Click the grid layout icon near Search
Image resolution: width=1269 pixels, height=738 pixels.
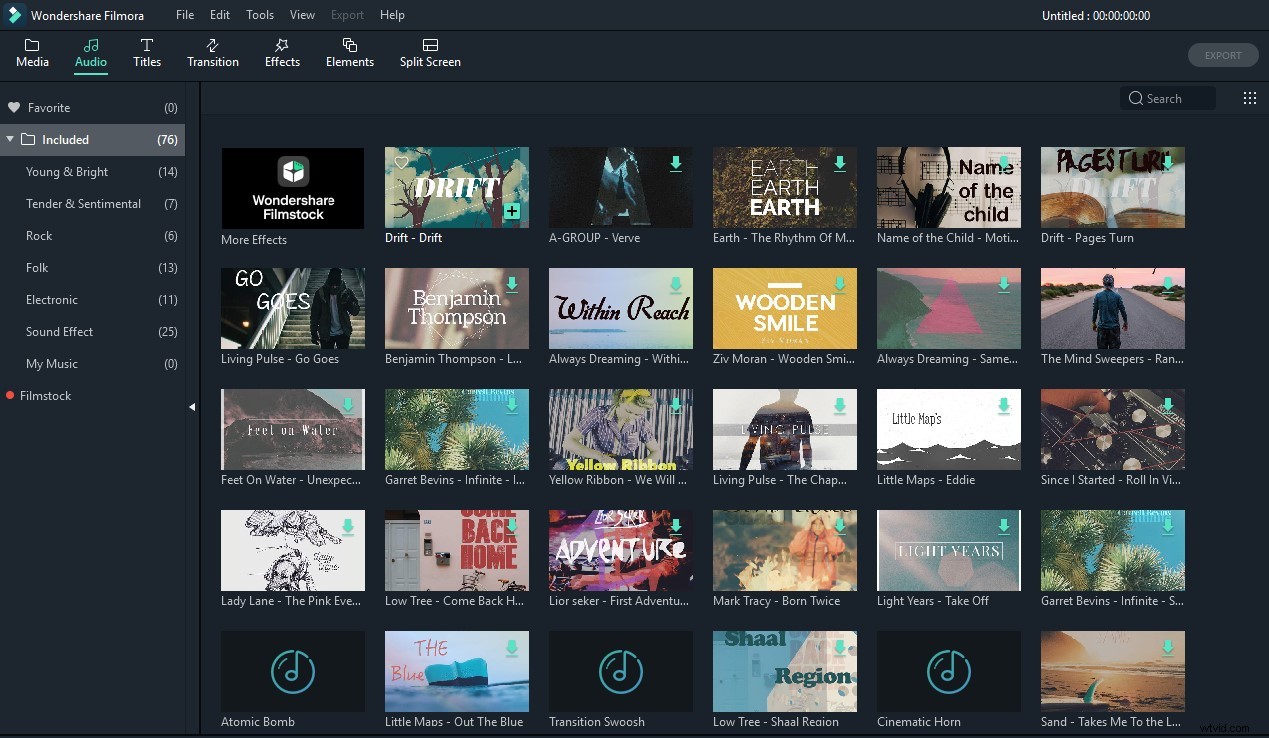[1248, 97]
